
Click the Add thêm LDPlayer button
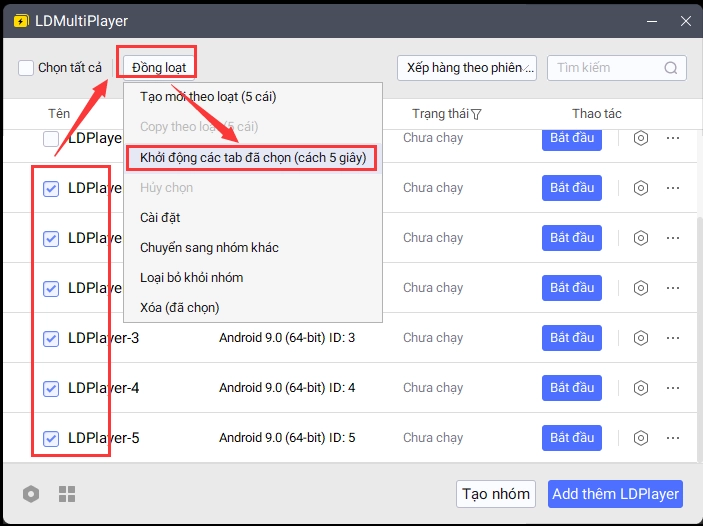pyautogui.click(x=616, y=494)
